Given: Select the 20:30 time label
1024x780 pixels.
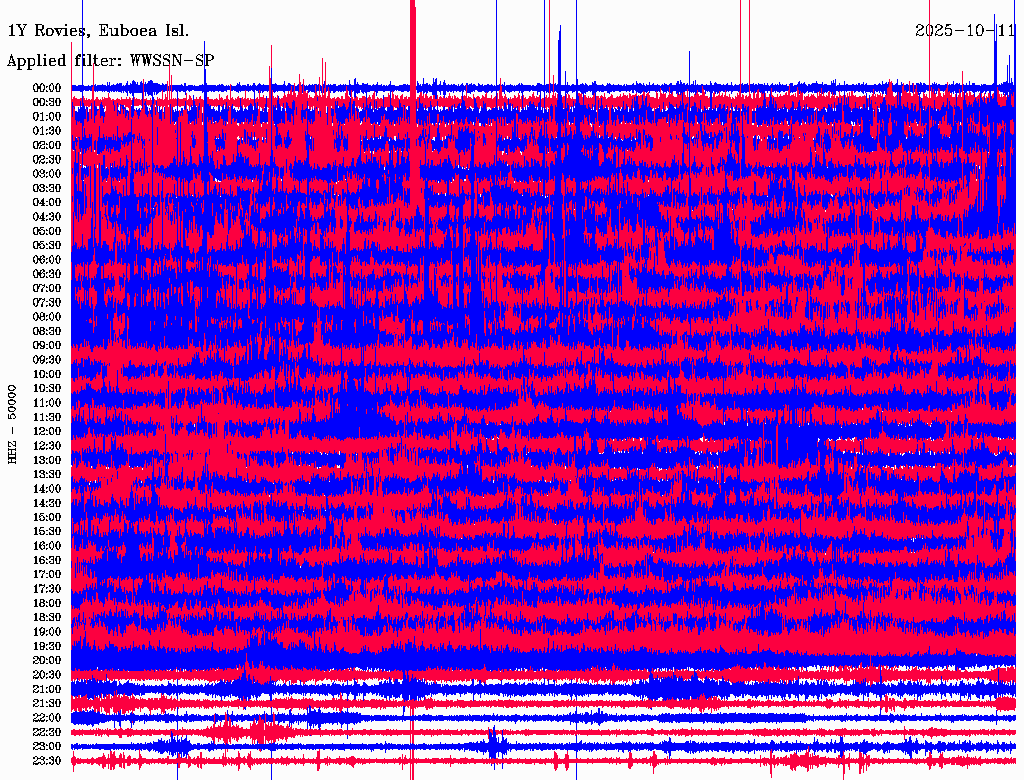Looking at the screenshot, I should click(x=47, y=675).
